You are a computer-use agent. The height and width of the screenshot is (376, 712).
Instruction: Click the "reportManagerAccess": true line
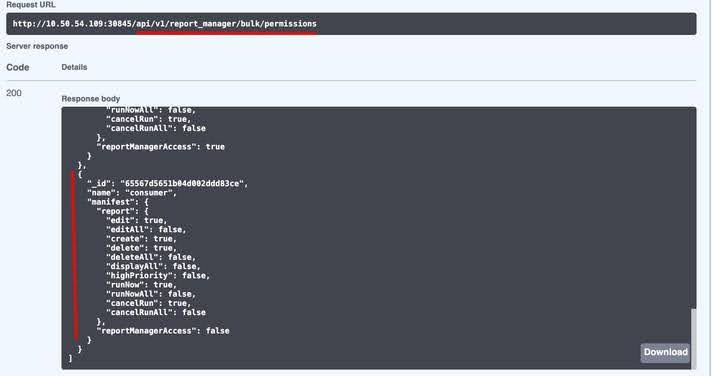coord(161,147)
